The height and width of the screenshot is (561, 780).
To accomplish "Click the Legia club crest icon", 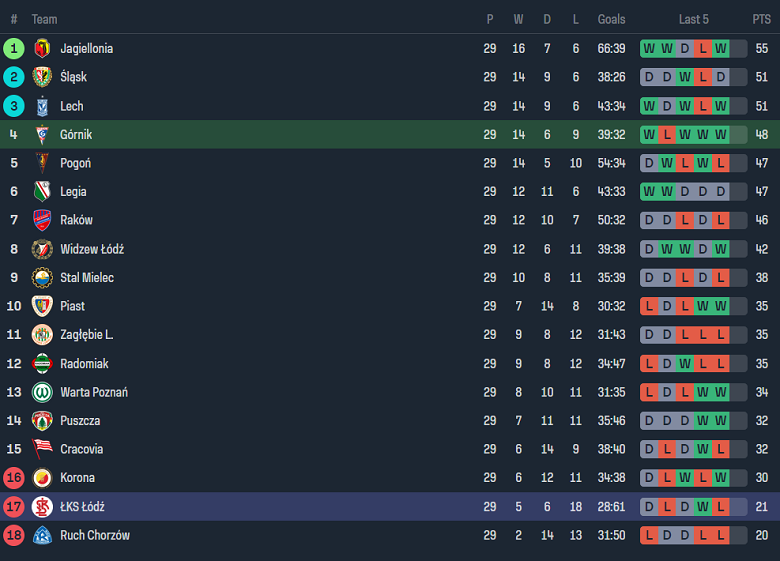I will coord(42,191).
